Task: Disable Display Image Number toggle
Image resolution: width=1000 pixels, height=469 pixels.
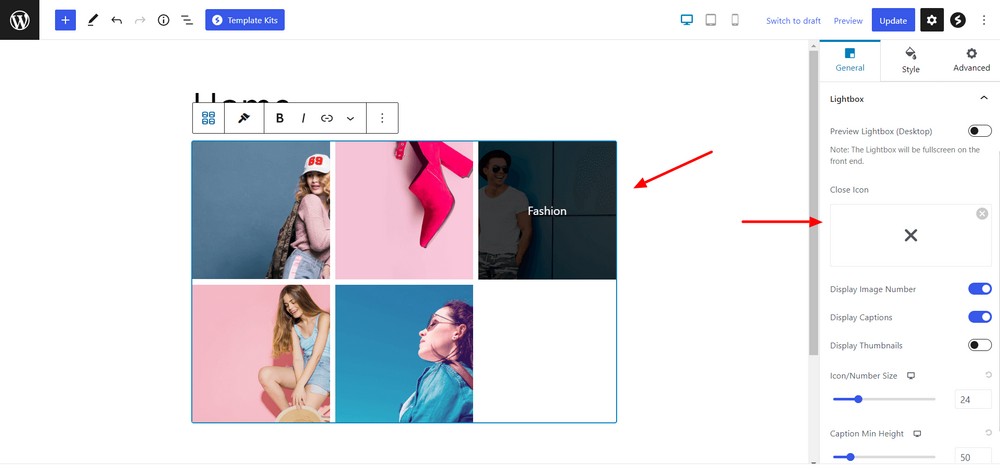Action: click(980, 289)
